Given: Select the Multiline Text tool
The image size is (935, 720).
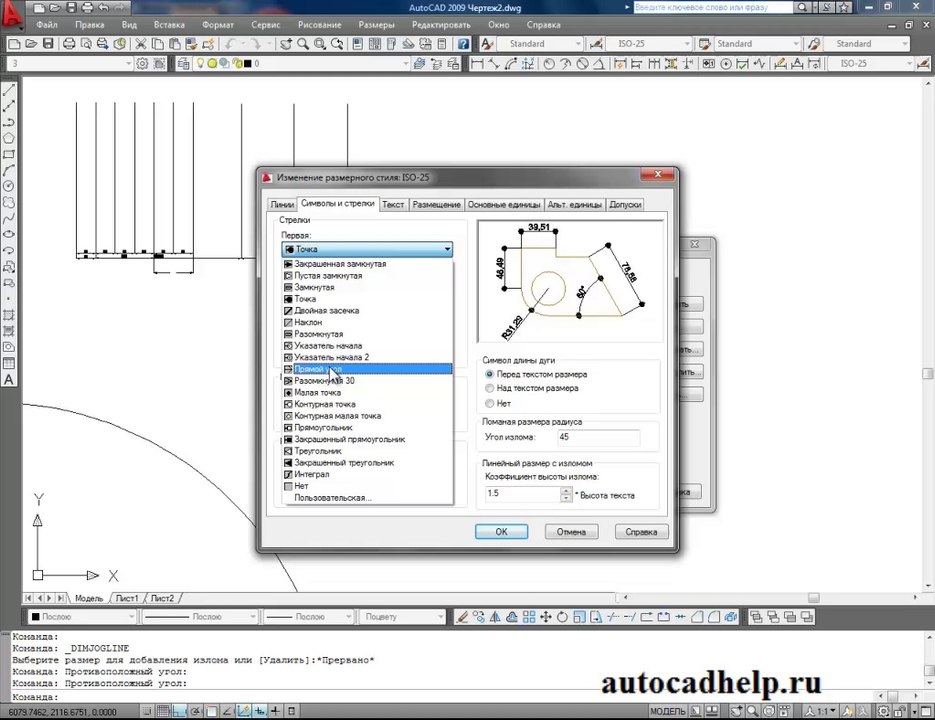Looking at the screenshot, I should point(9,380).
